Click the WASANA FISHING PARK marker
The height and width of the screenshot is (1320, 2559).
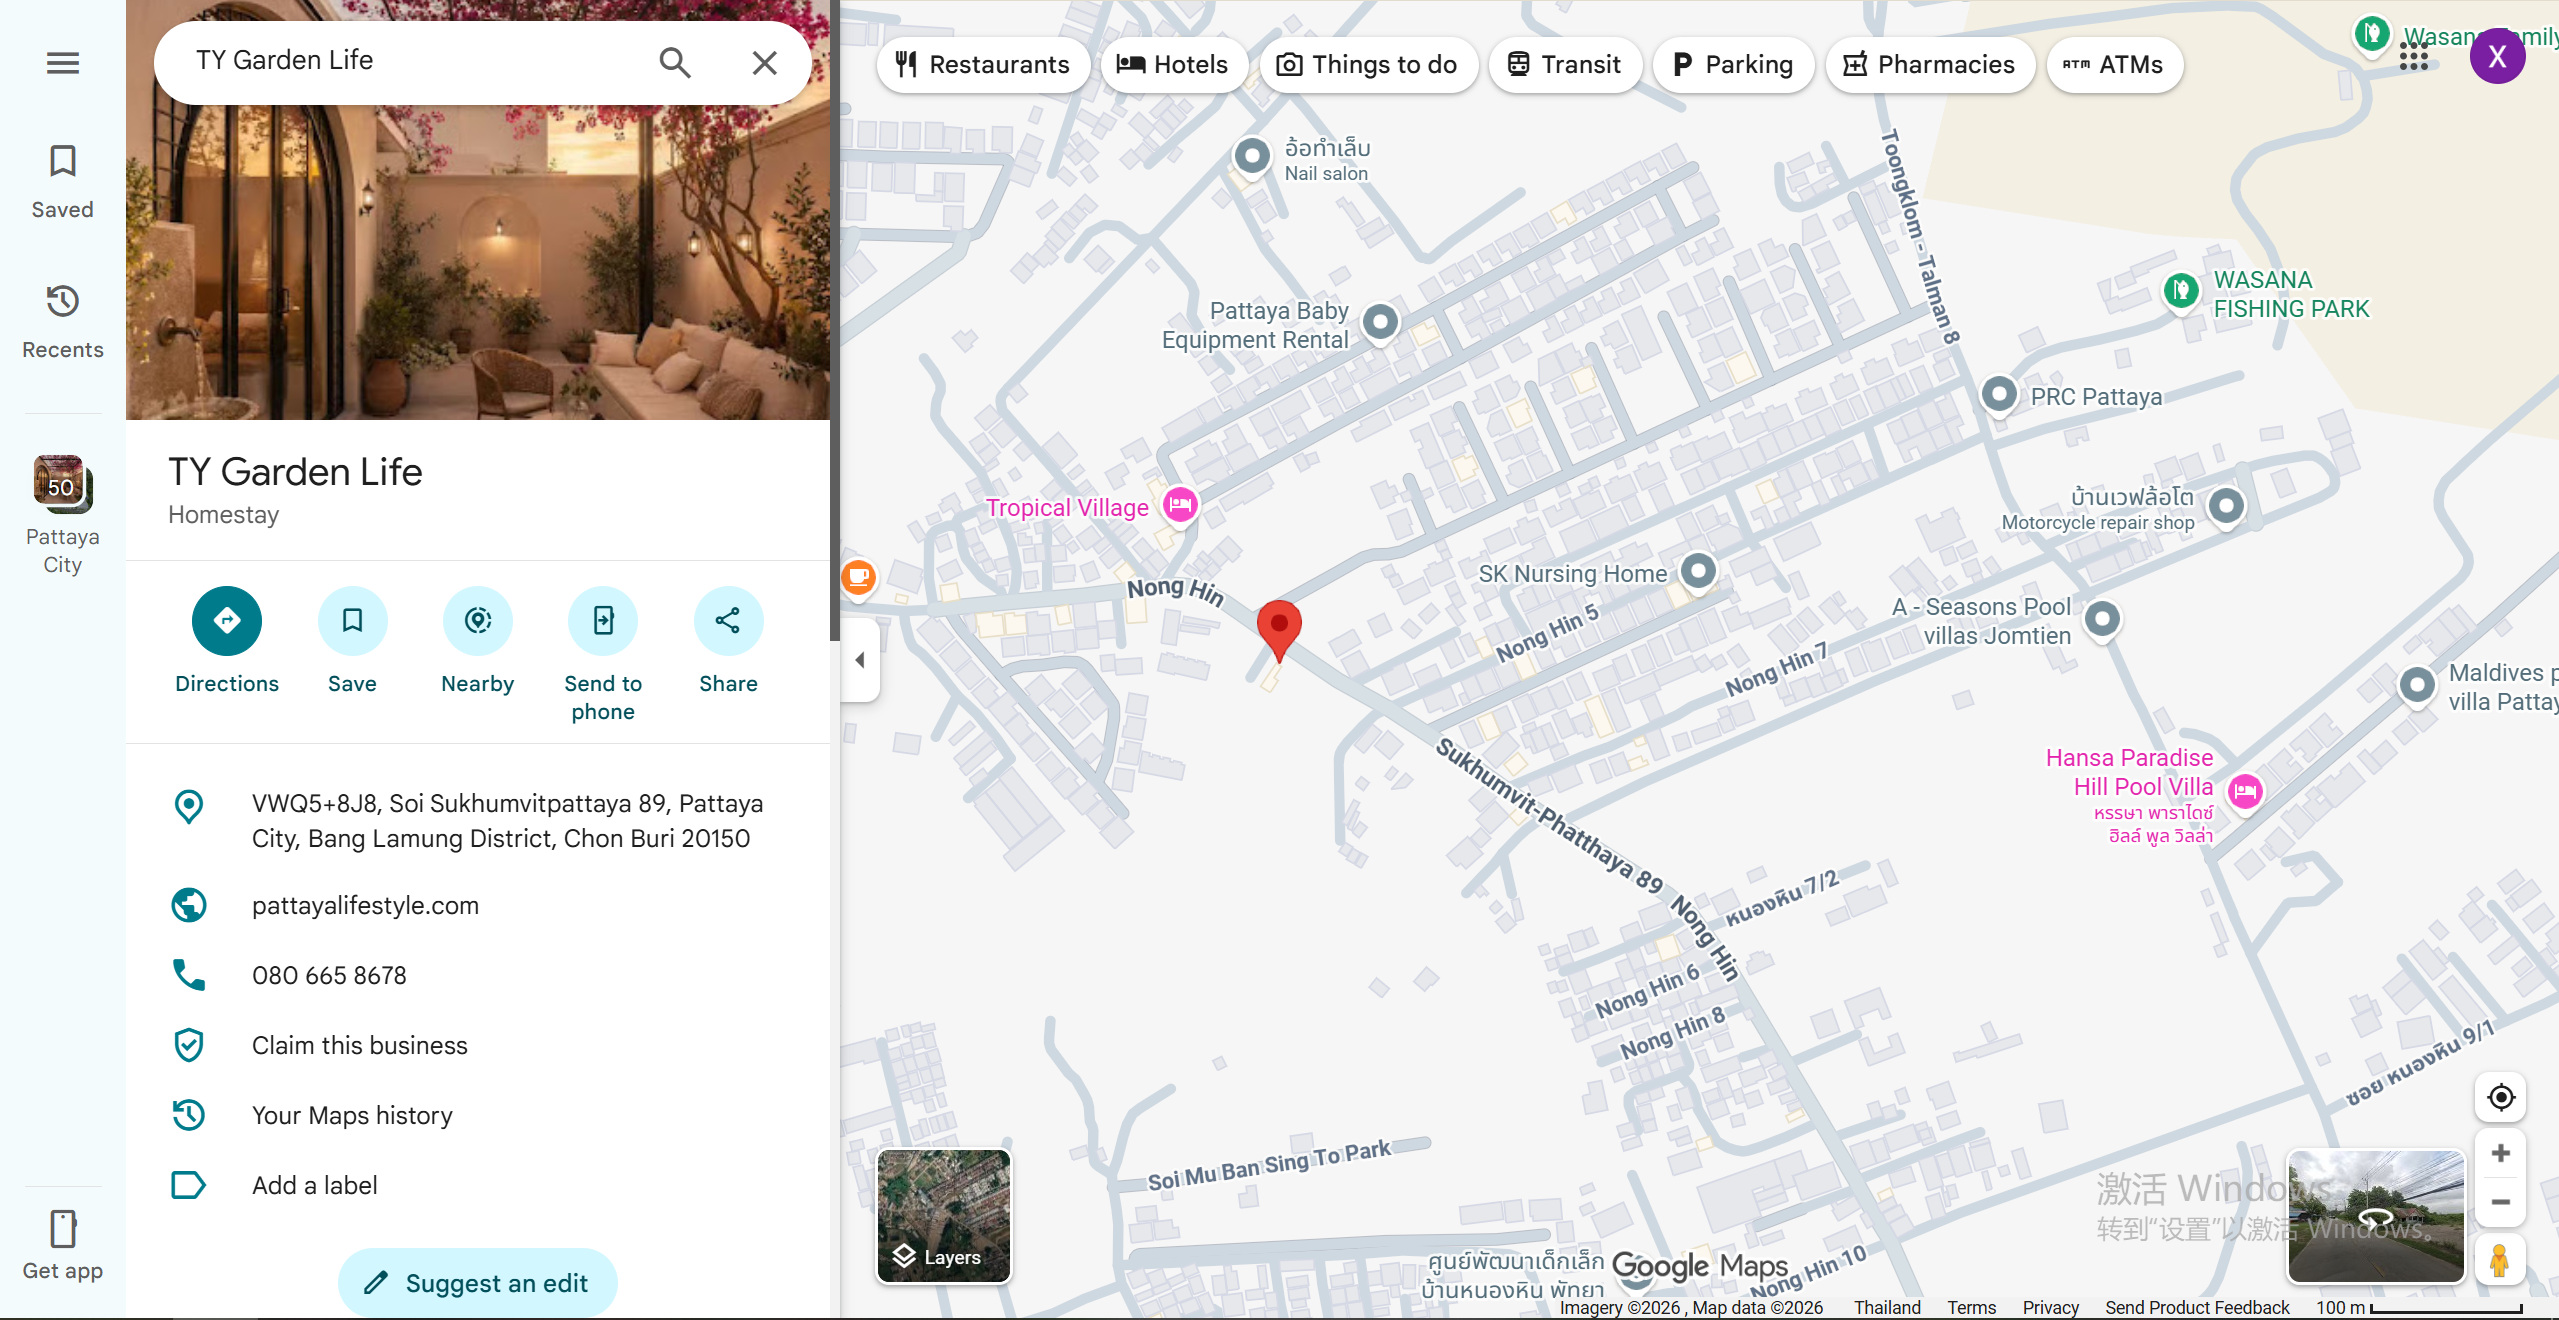pos(2180,291)
